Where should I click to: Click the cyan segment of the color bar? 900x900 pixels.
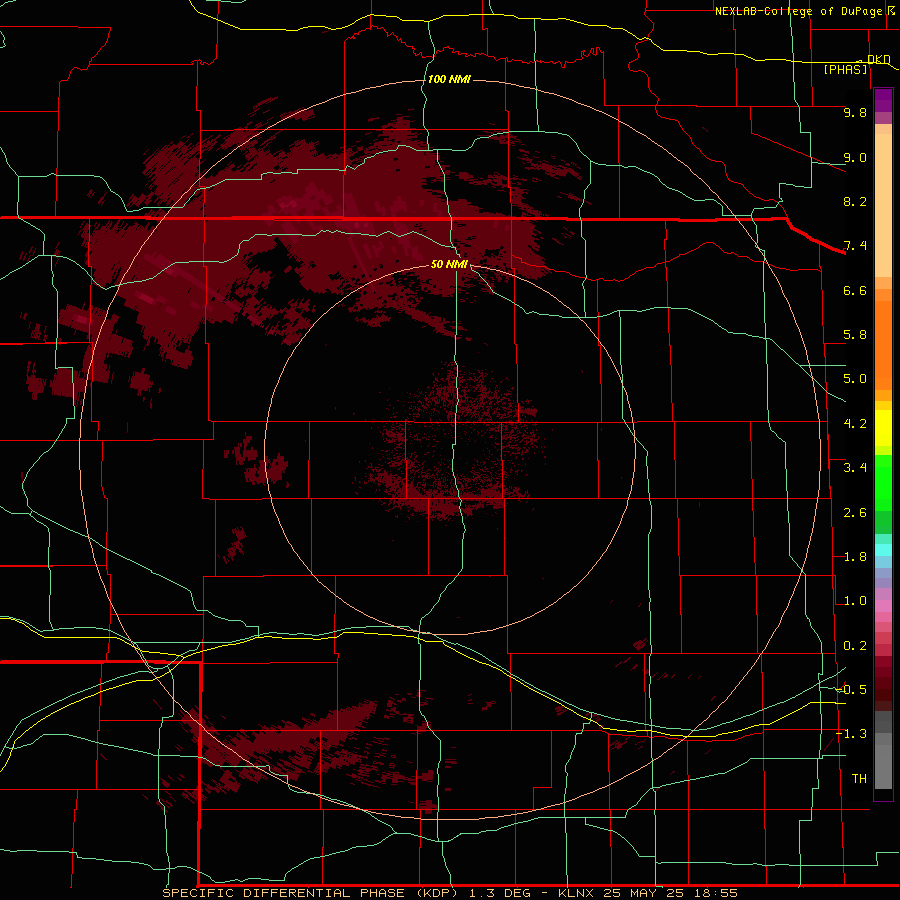tap(883, 550)
